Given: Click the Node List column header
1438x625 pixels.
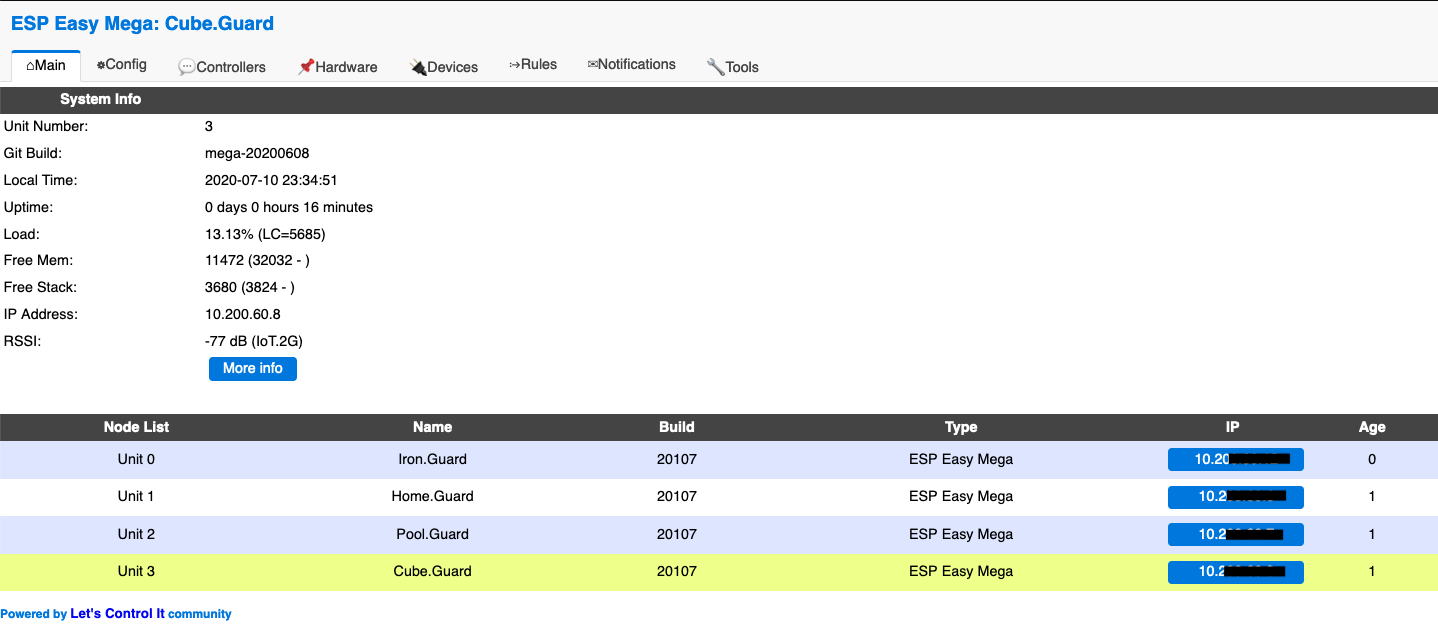Looking at the screenshot, I should tap(136, 427).
